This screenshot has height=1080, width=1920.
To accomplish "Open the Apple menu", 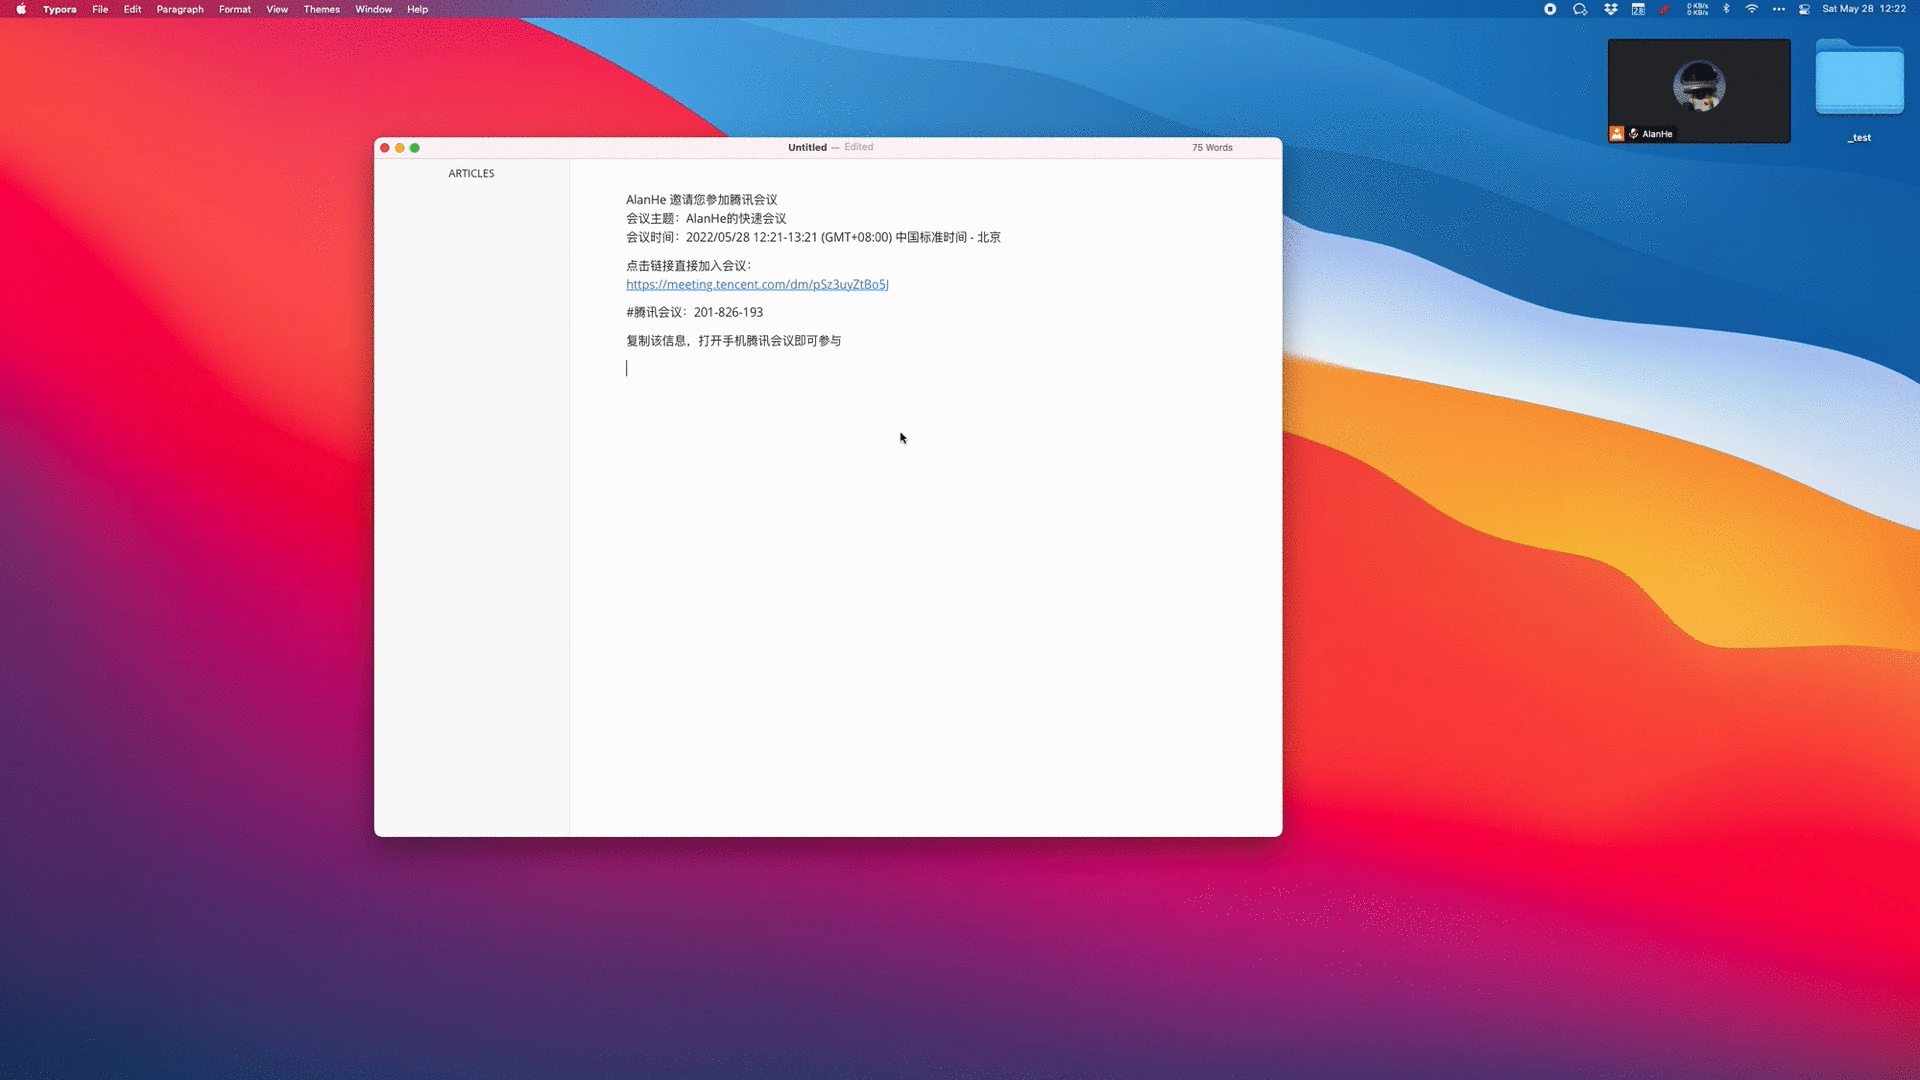I will pyautogui.click(x=21, y=9).
